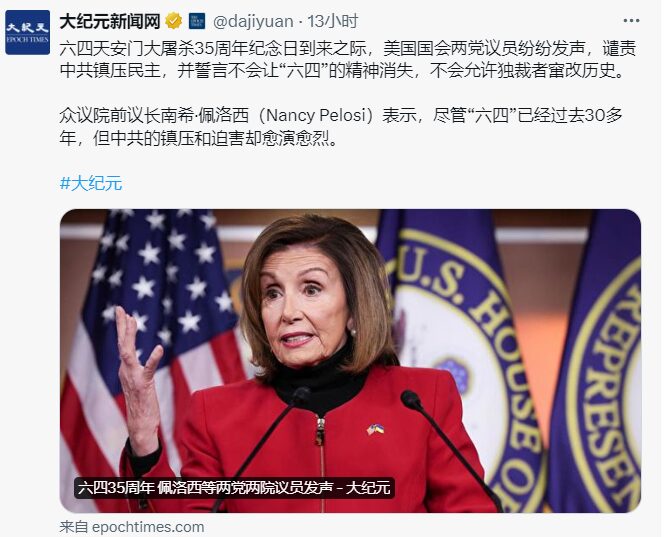Click the card headline 六四35周年 caption

pos(234,488)
